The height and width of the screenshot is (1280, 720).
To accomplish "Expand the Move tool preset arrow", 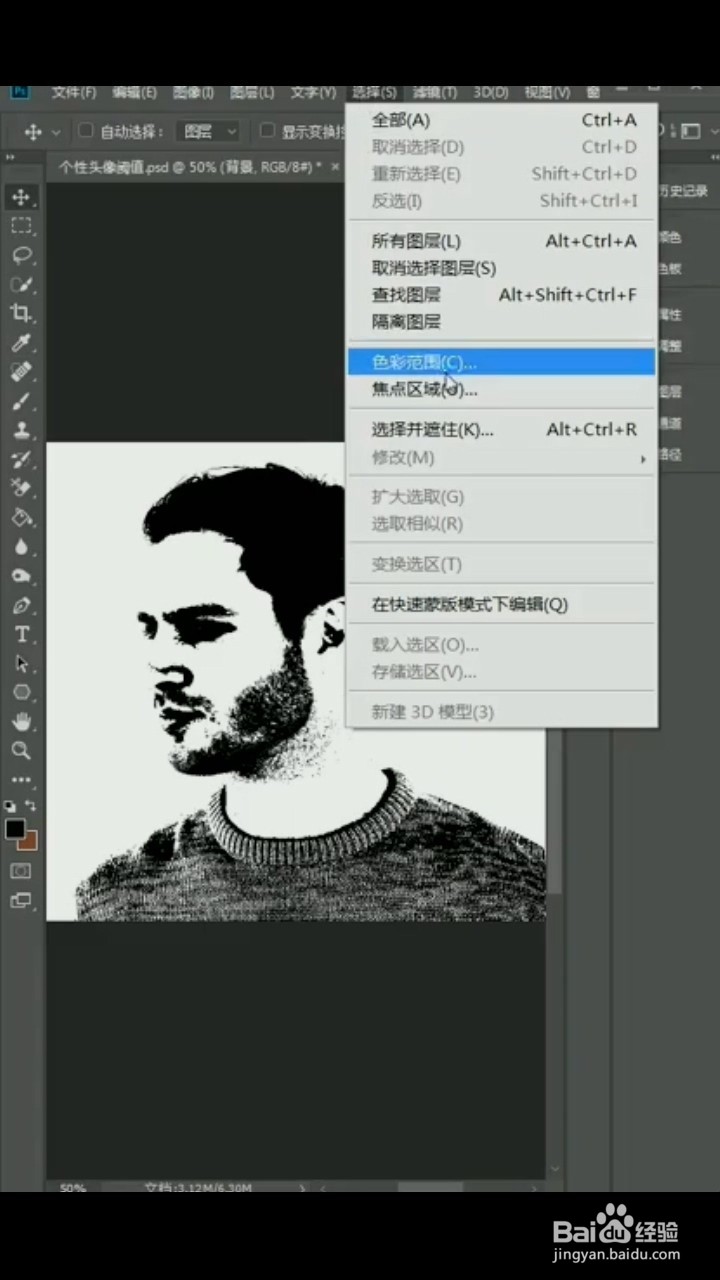I will pos(56,132).
